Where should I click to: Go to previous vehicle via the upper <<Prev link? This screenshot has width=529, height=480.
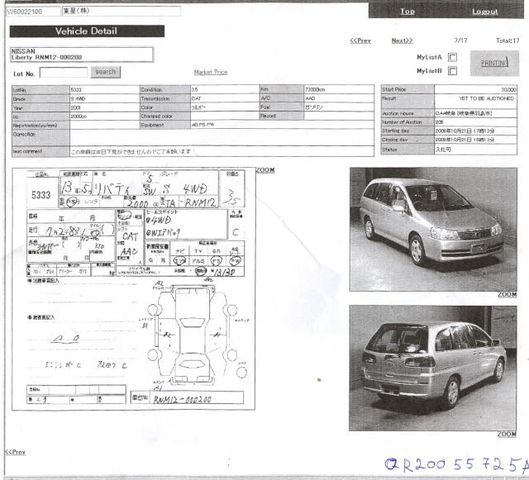(360, 40)
